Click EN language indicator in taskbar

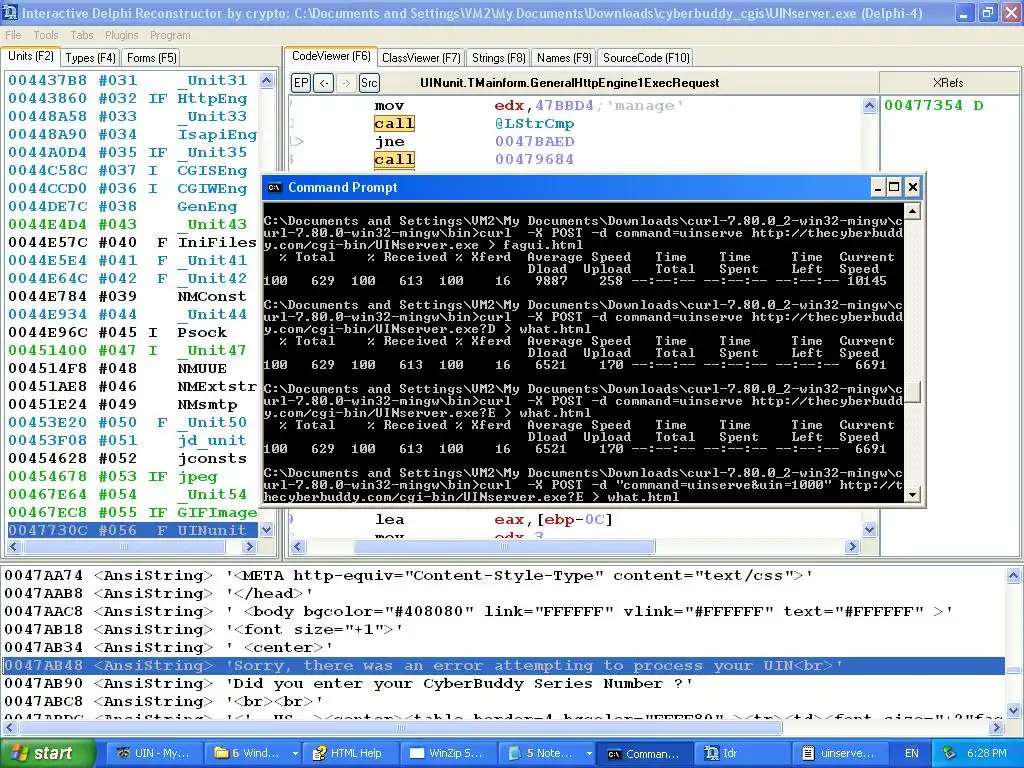coord(912,753)
